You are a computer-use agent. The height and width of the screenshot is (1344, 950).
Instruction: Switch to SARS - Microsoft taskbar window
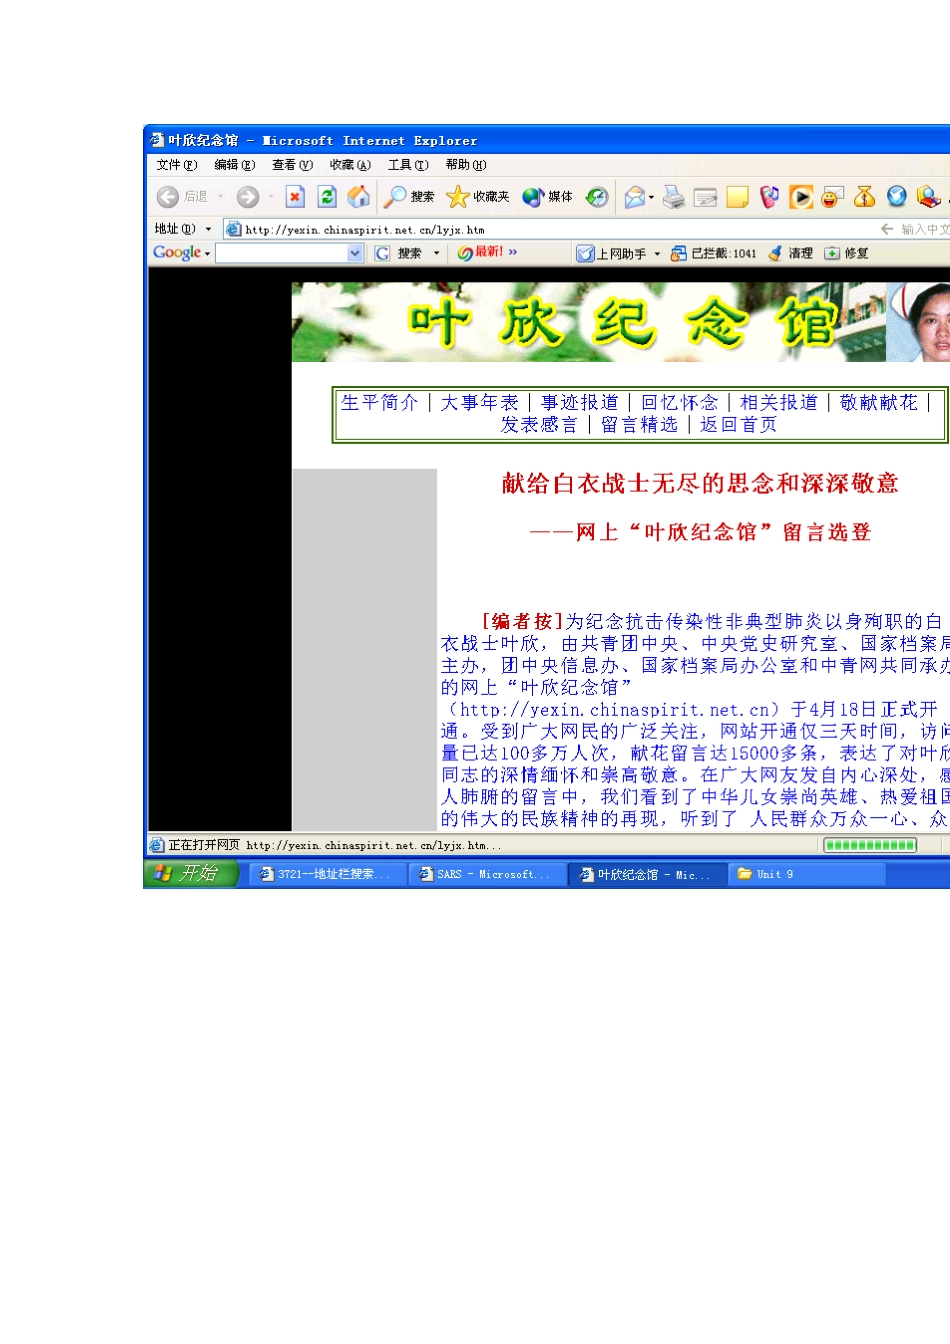(487, 874)
